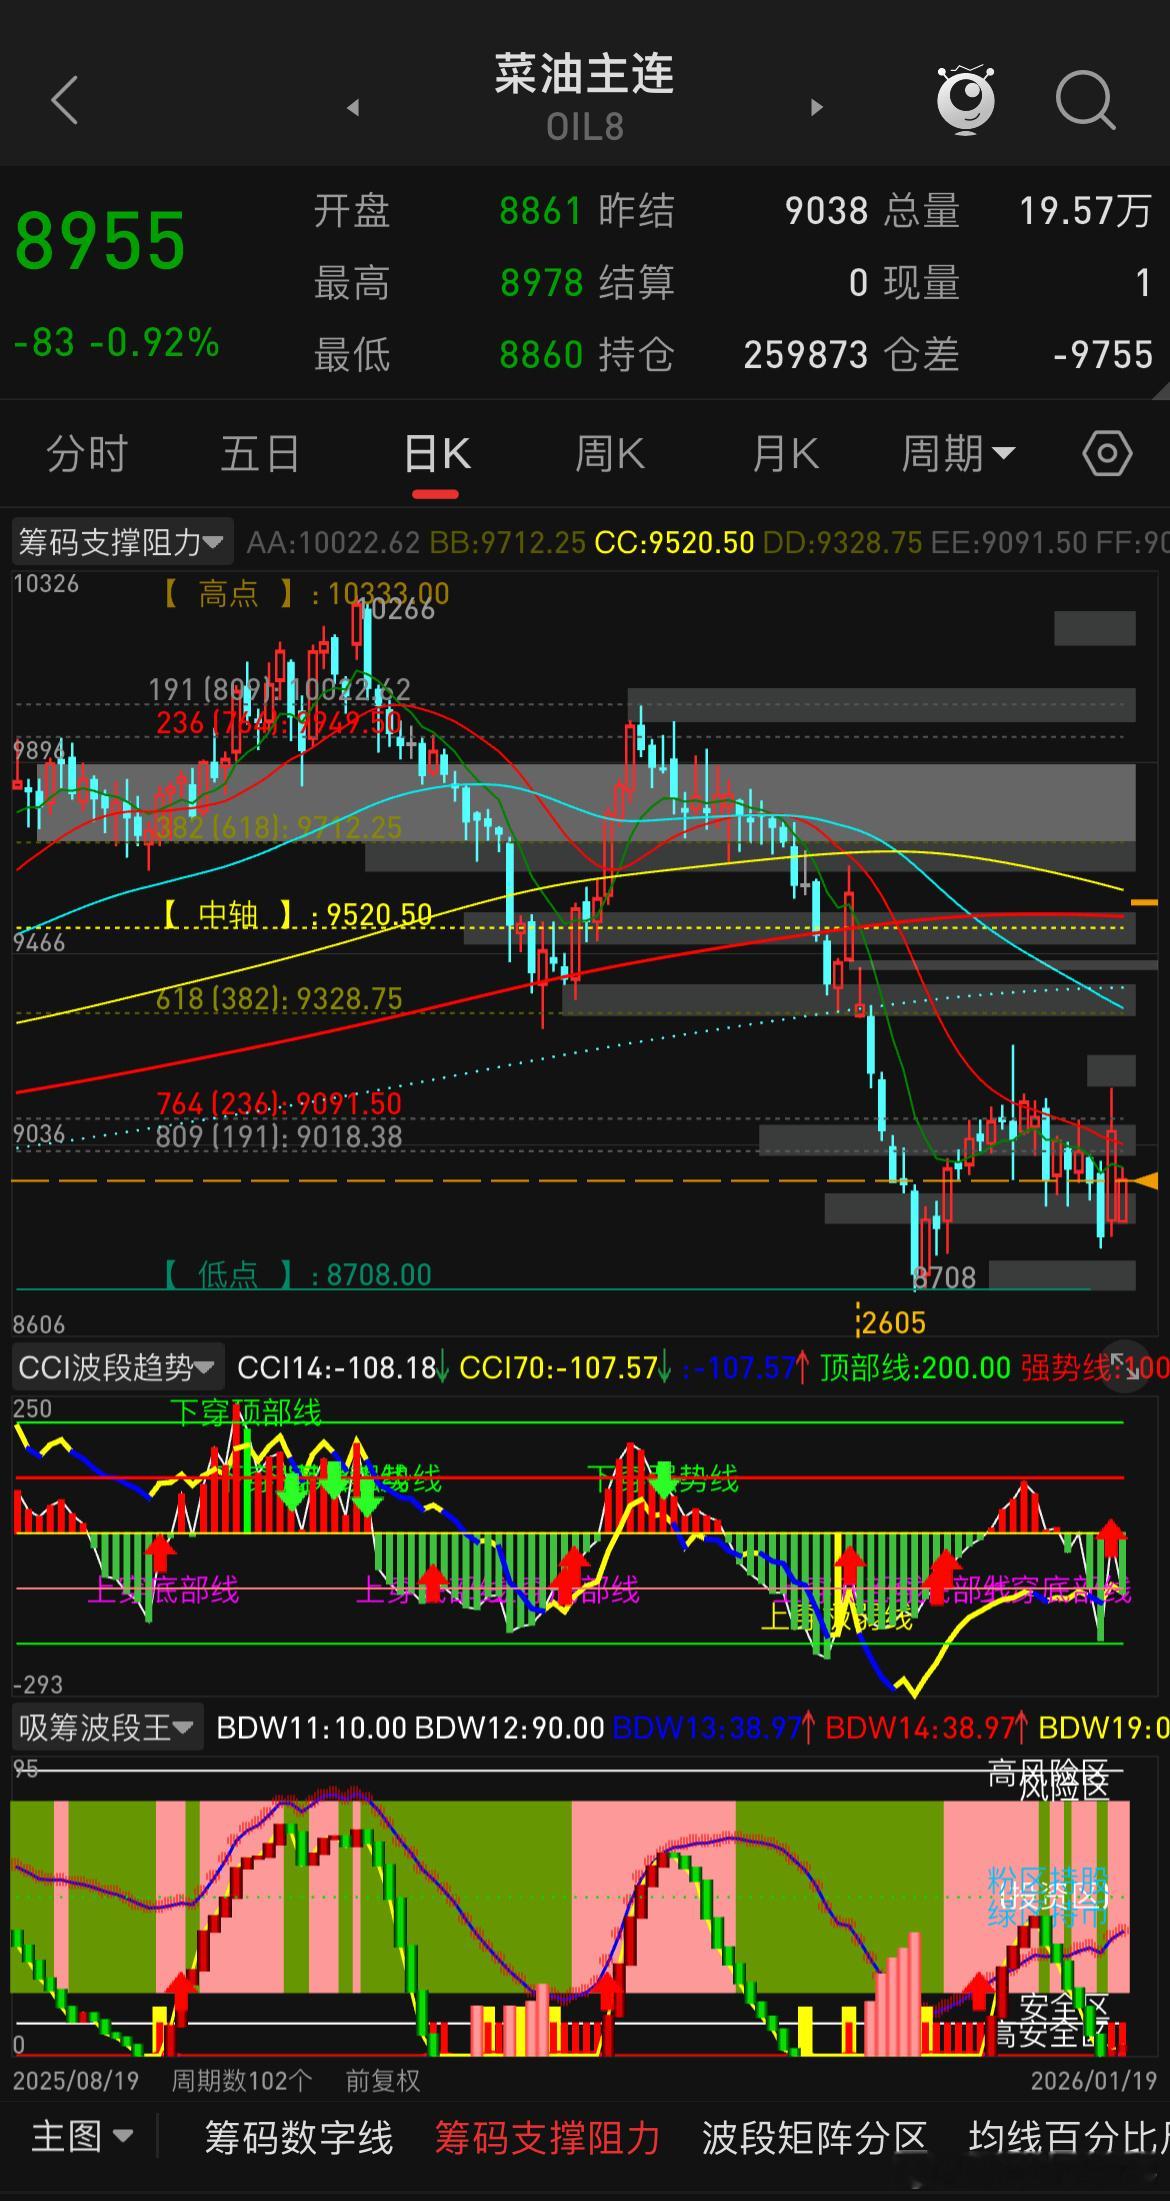Tap the 618 (382): 9328.75 level label
Image resolution: width=1170 pixels, height=2201 pixels.
tap(279, 998)
